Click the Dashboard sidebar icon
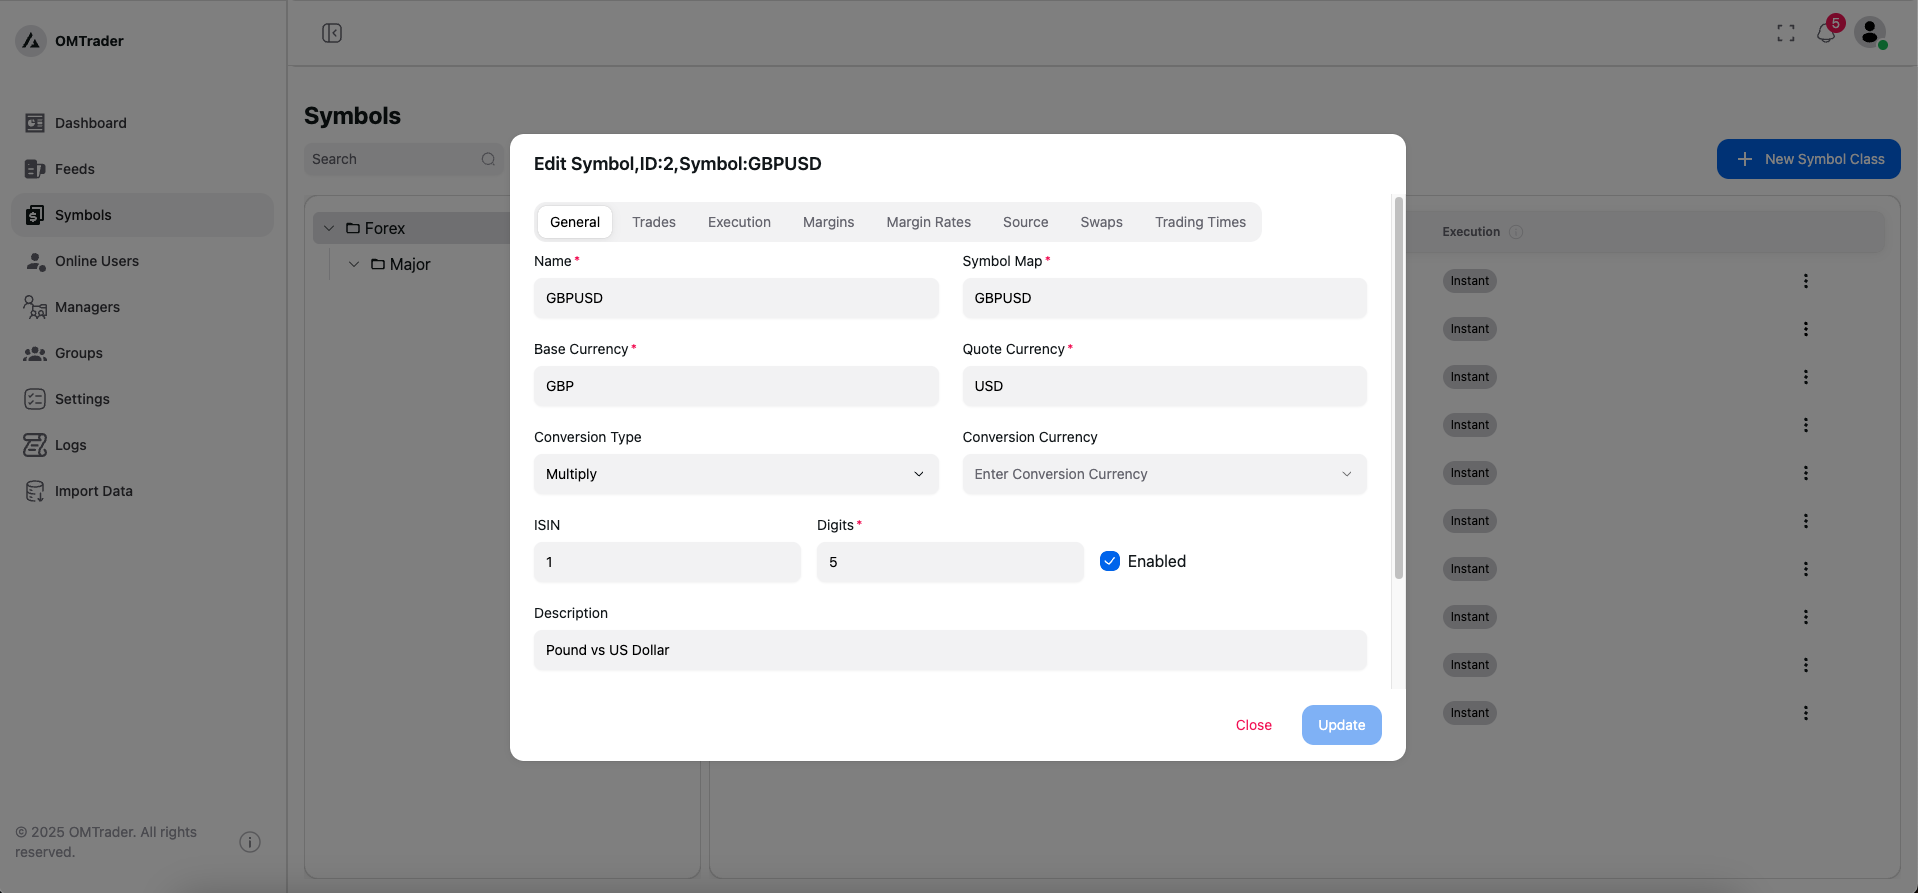Image resolution: width=1918 pixels, height=893 pixels. point(35,123)
